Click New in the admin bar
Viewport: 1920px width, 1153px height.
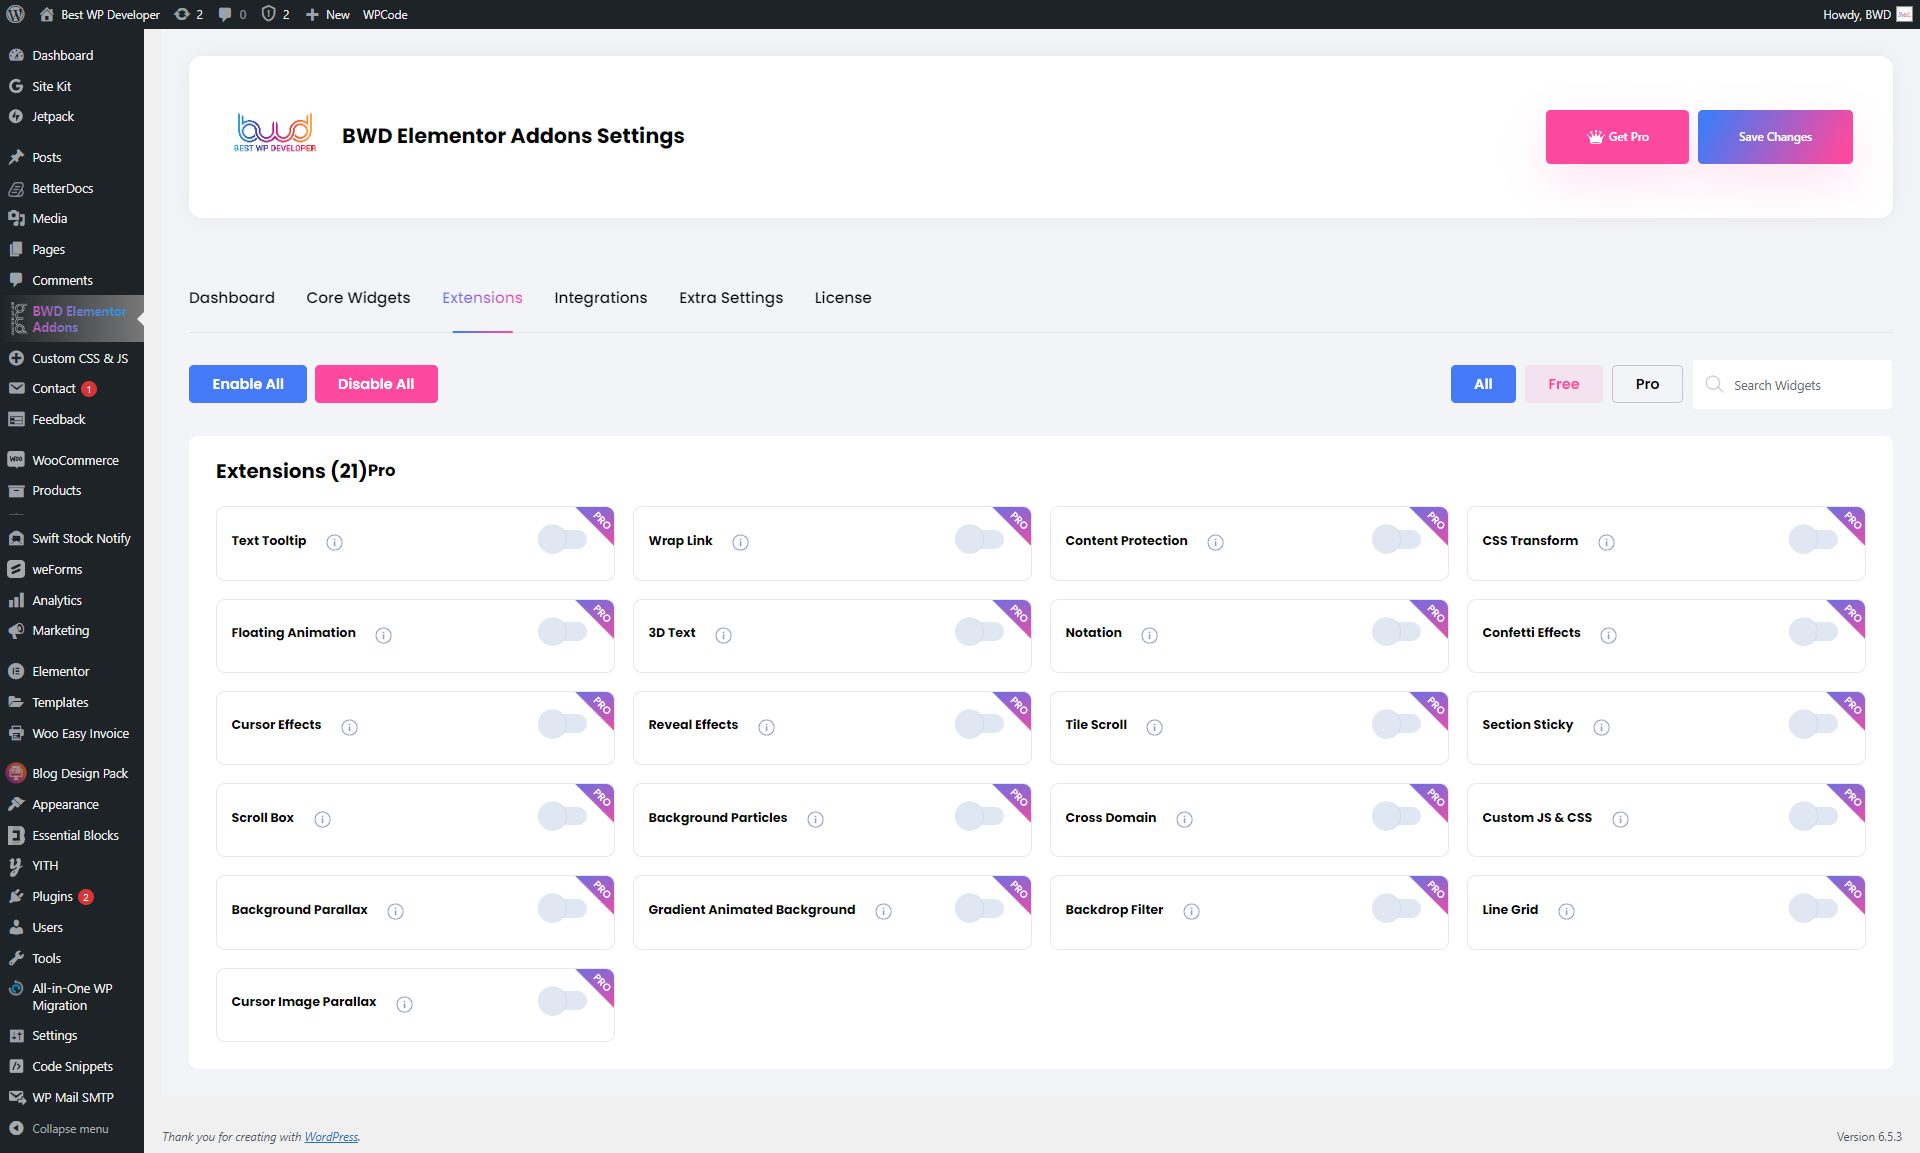click(327, 14)
